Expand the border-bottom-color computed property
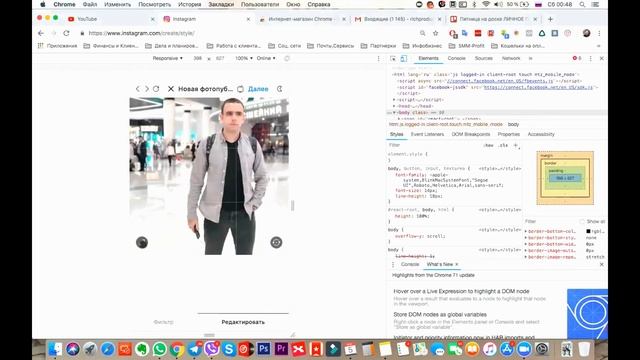 (526, 231)
